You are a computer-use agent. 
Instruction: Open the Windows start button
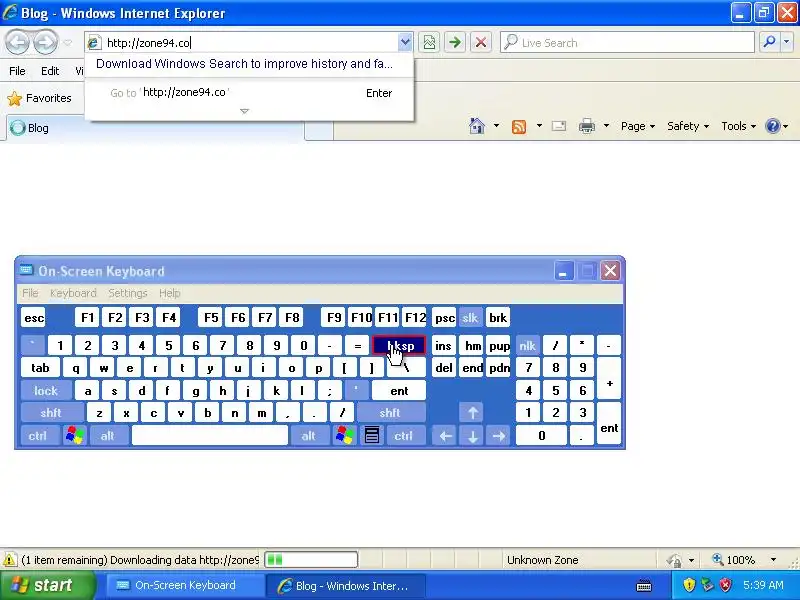coord(47,585)
